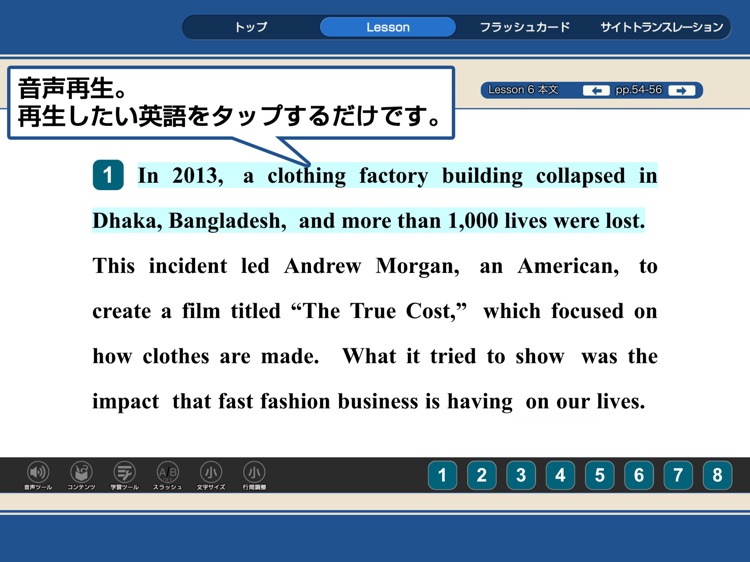750x562 pixels.
Task: Adjust line spacing with 行間調整
Action: coord(254,475)
